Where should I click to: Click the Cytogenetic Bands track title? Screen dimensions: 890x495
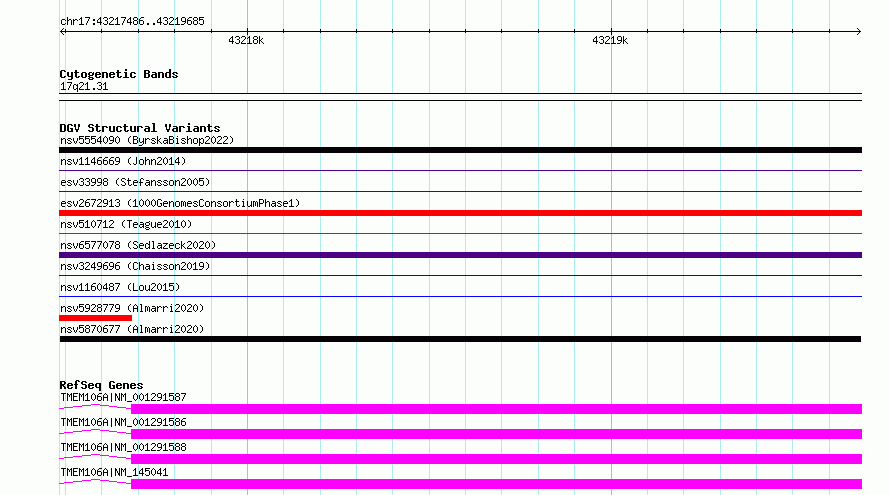click(x=119, y=74)
